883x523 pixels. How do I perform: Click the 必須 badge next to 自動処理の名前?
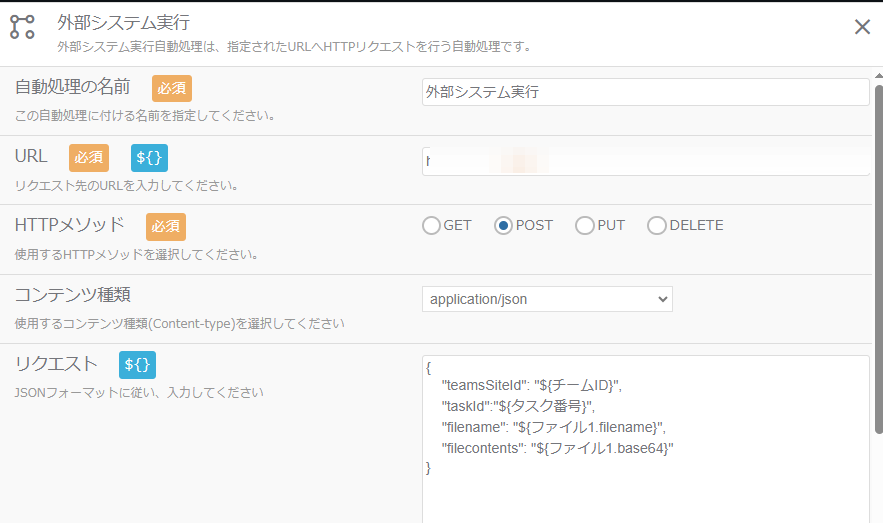[x=171, y=88]
